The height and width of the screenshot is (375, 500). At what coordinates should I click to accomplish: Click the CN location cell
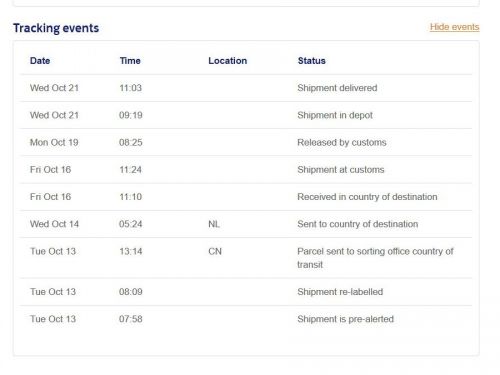click(x=215, y=251)
